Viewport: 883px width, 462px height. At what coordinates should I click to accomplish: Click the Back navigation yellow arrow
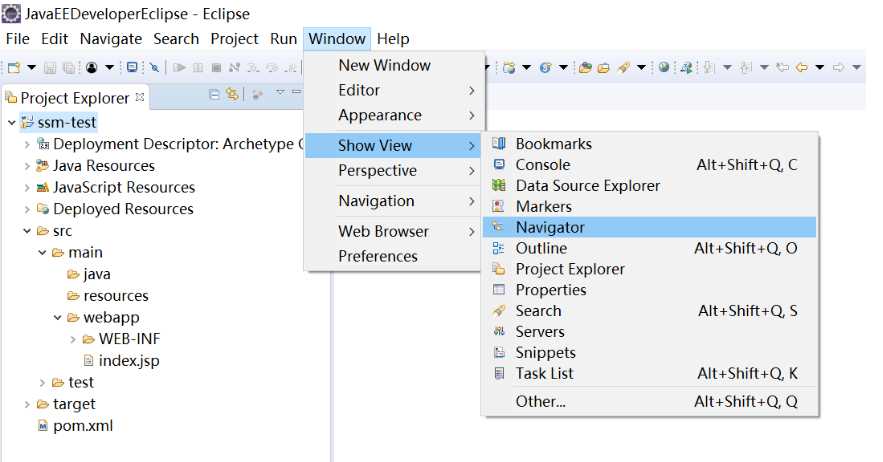801,68
